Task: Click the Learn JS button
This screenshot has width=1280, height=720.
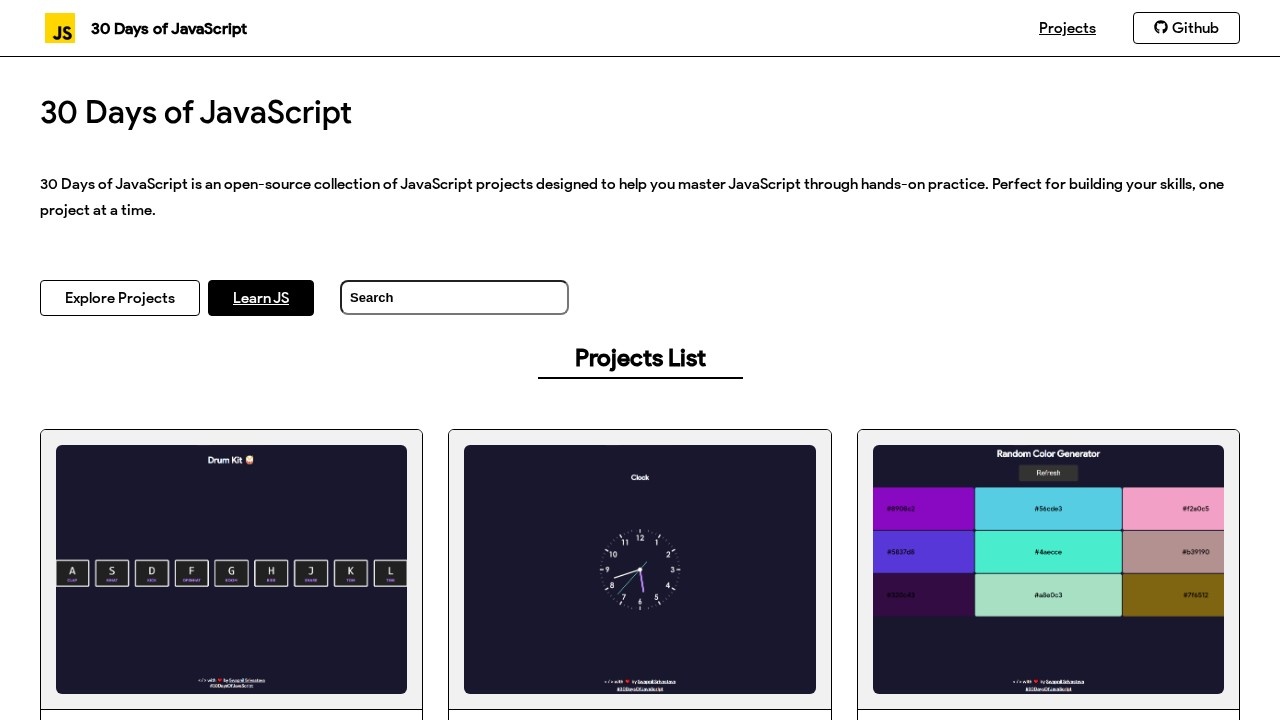Action: (x=261, y=298)
